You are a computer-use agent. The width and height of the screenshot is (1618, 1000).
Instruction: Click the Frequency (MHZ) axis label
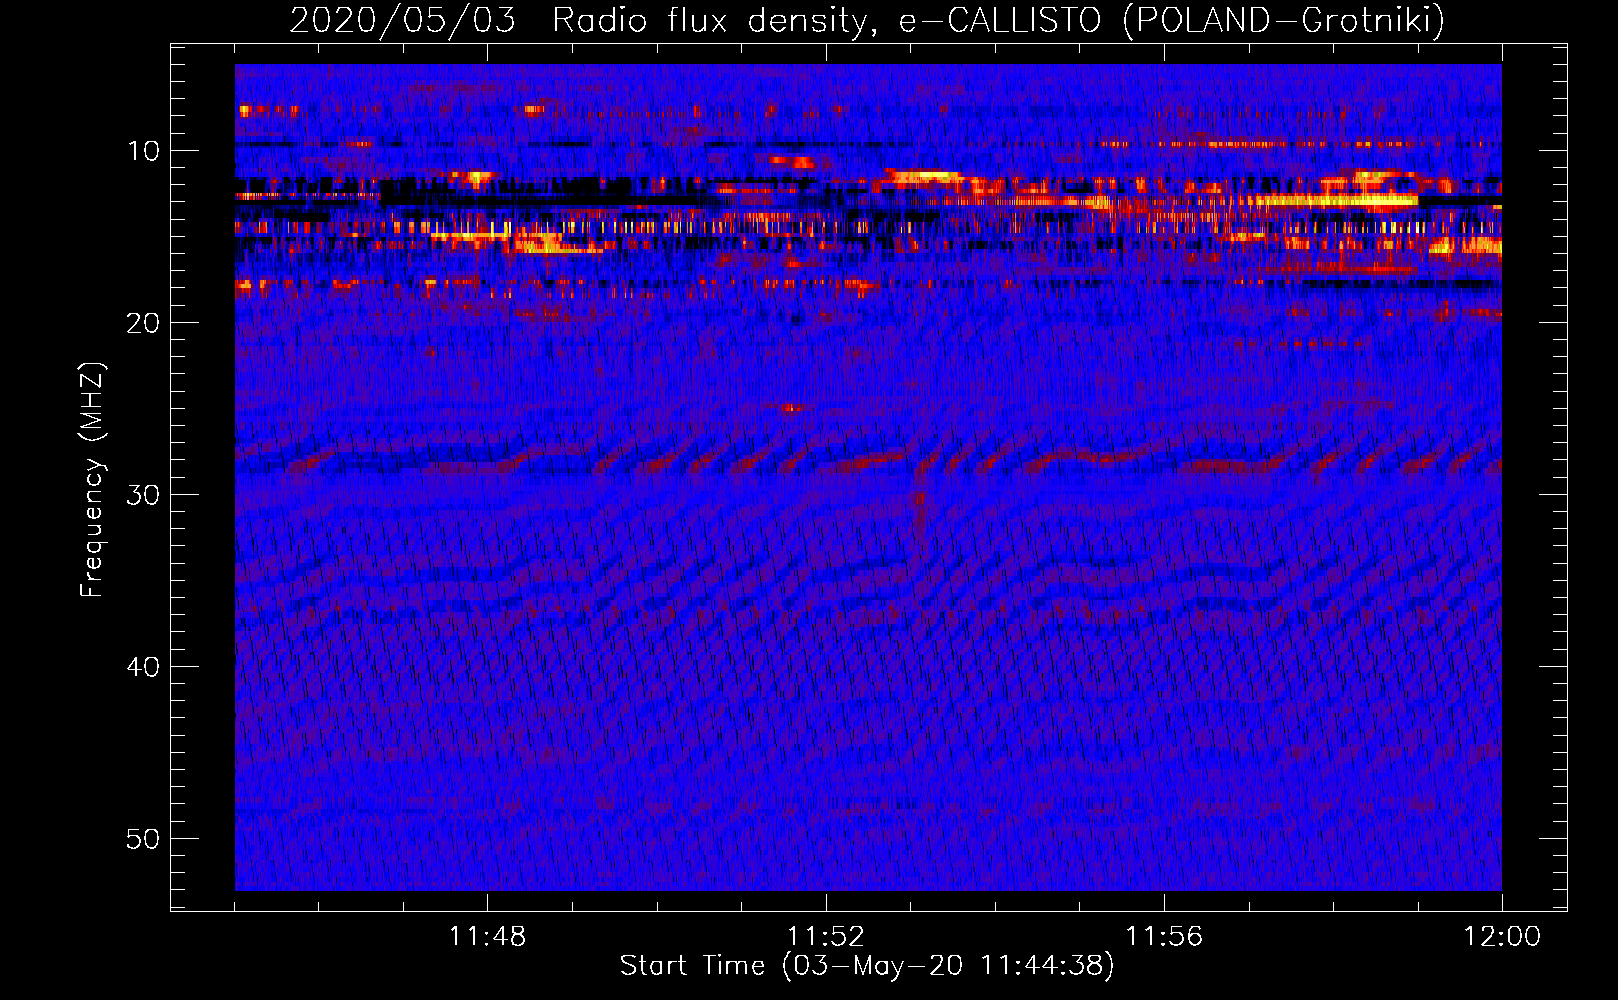[x=92, y=479]
